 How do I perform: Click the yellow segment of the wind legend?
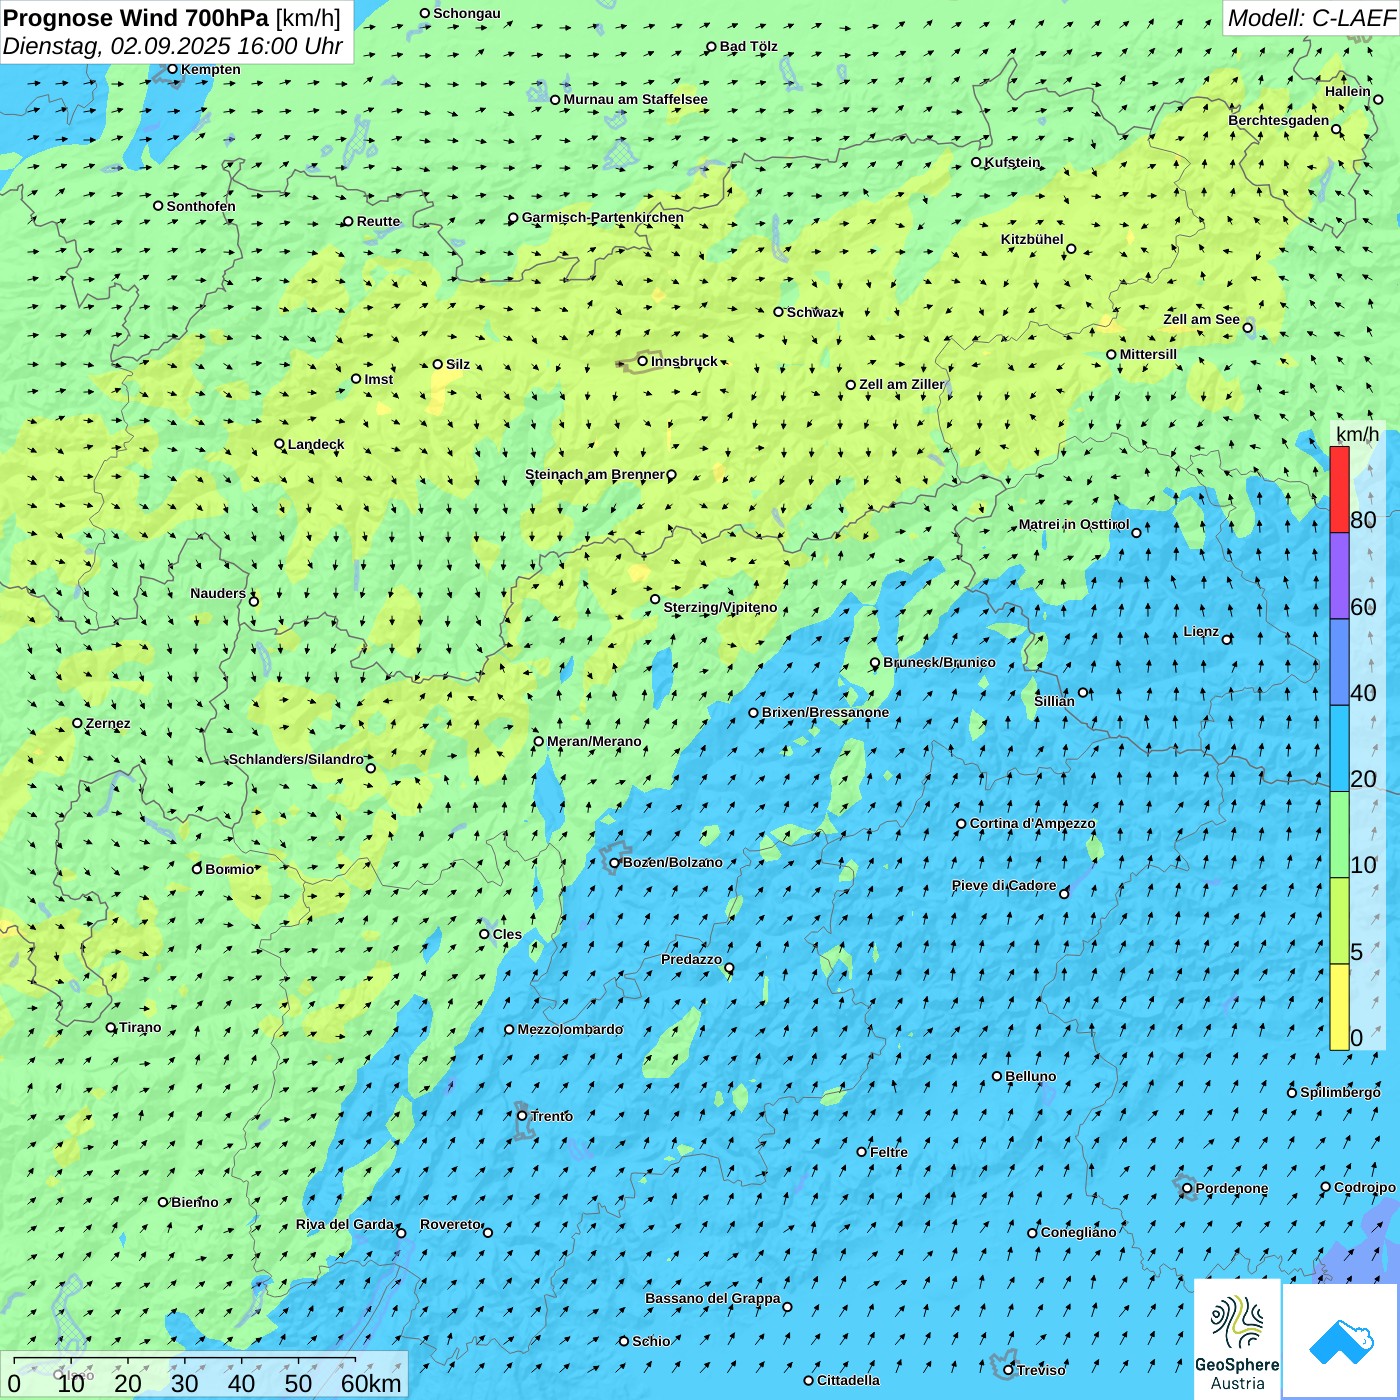click(x=1339, y=1007)
